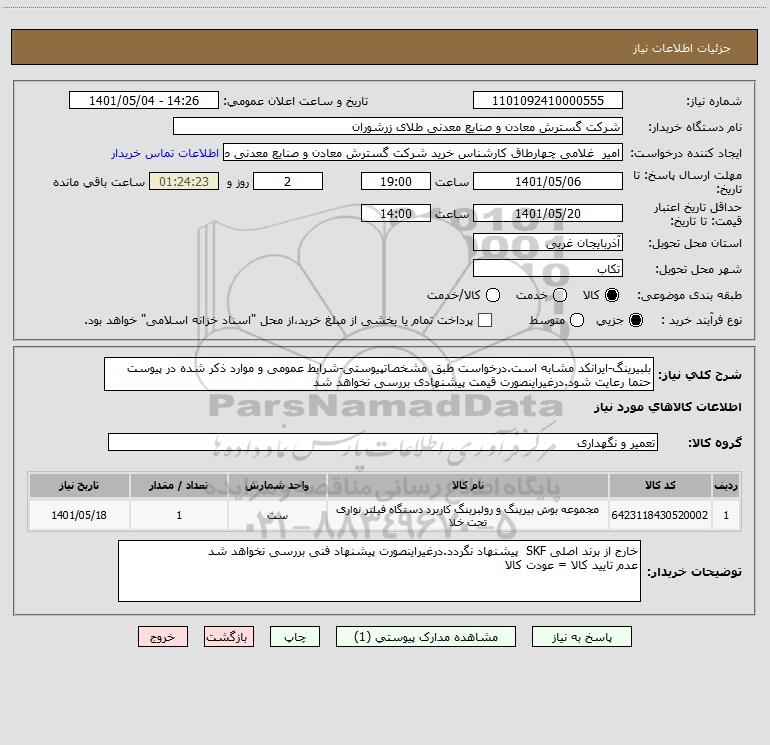
Task: Click the unit cell ست
Action: coord(277,515)
